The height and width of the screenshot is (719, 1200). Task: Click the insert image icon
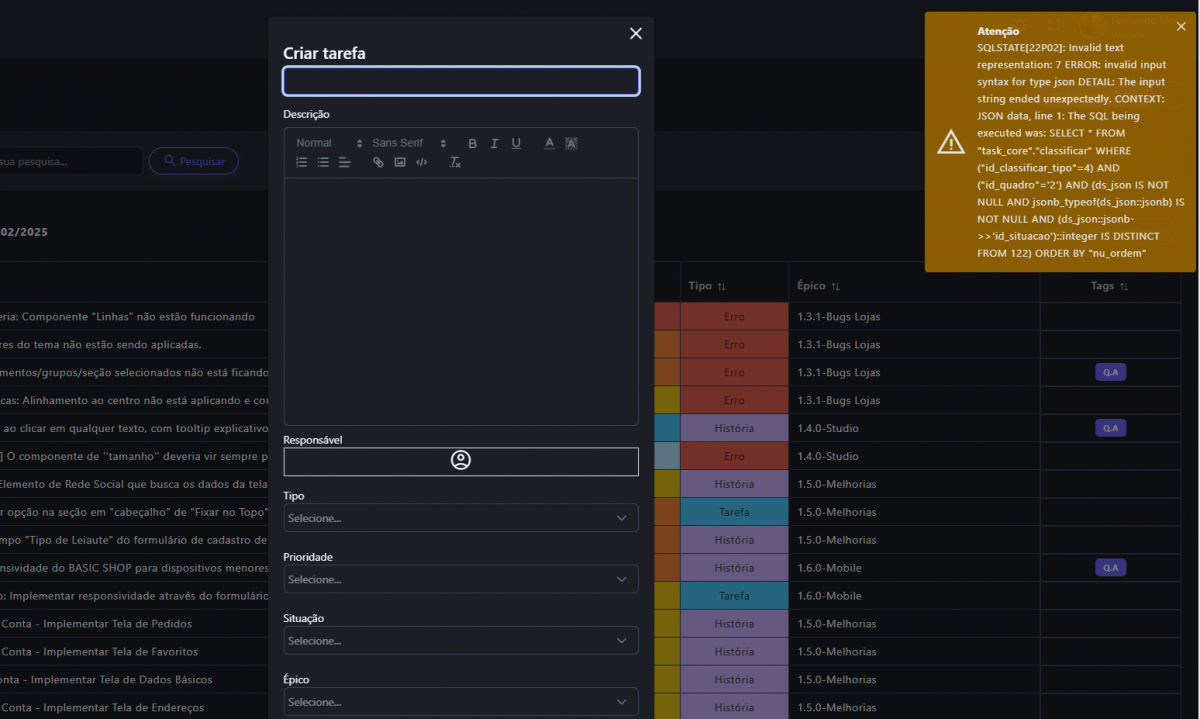(x=400, y=162)
